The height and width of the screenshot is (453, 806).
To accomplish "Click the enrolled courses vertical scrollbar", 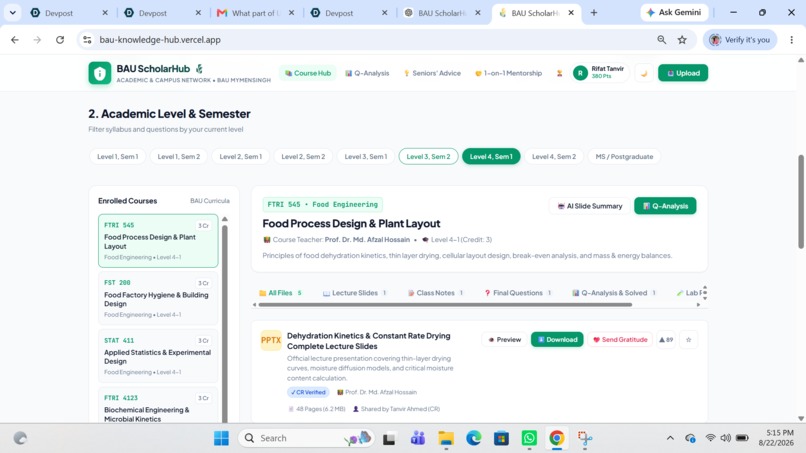I will point(225,324).
